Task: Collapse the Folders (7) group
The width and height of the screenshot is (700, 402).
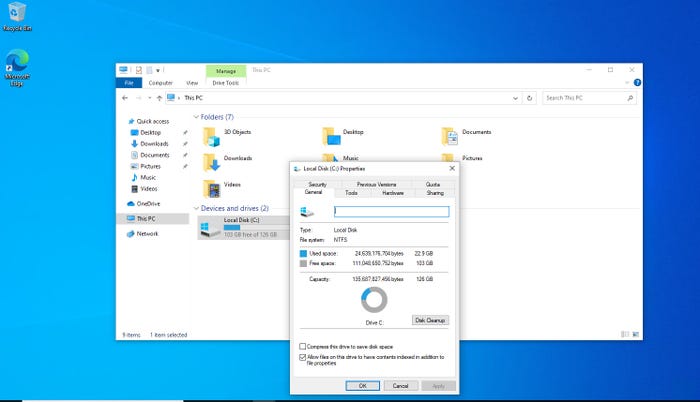Action: [196, 117]
